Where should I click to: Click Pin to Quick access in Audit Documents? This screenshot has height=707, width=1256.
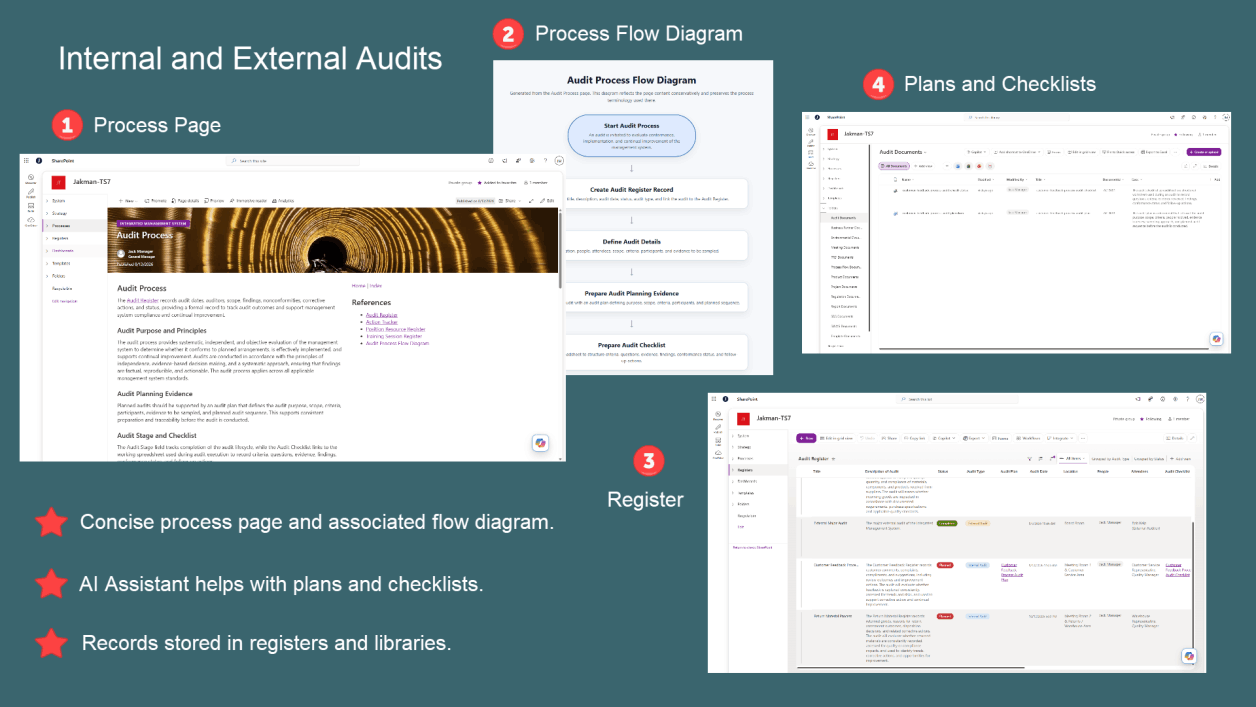pyautogui.click(x=1118, y=152)
